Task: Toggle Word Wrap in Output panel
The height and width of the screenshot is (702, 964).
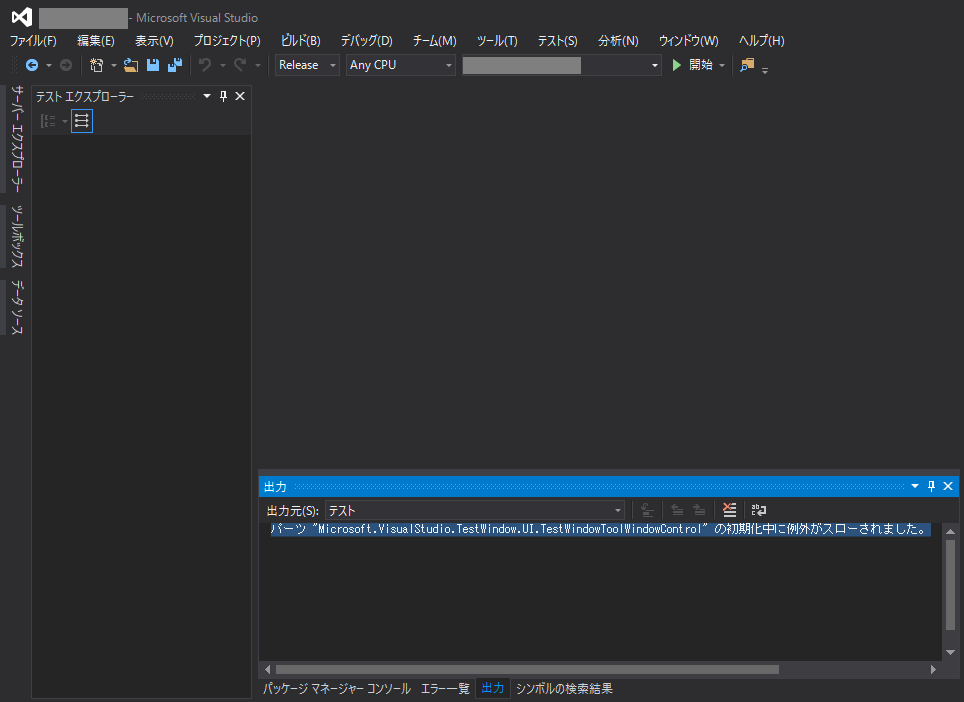Action: (x=759, y=510)
